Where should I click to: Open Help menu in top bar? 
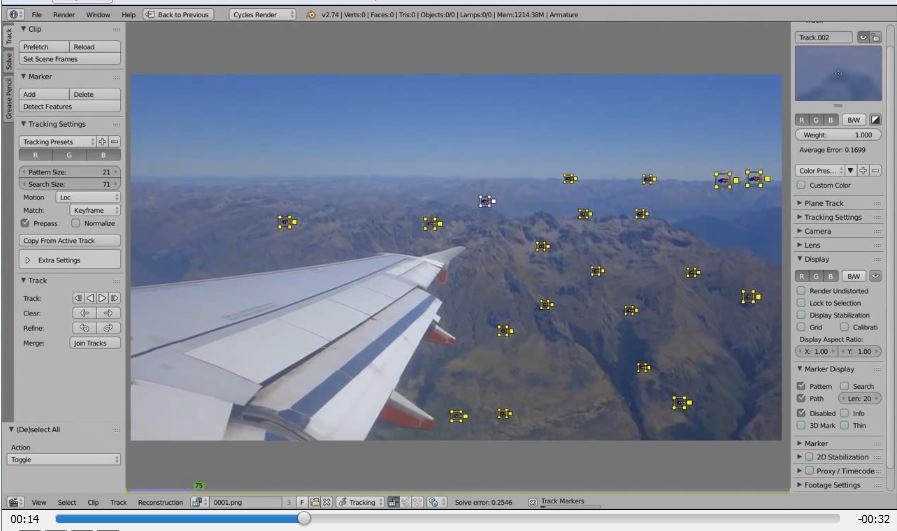tap(128, 15)
